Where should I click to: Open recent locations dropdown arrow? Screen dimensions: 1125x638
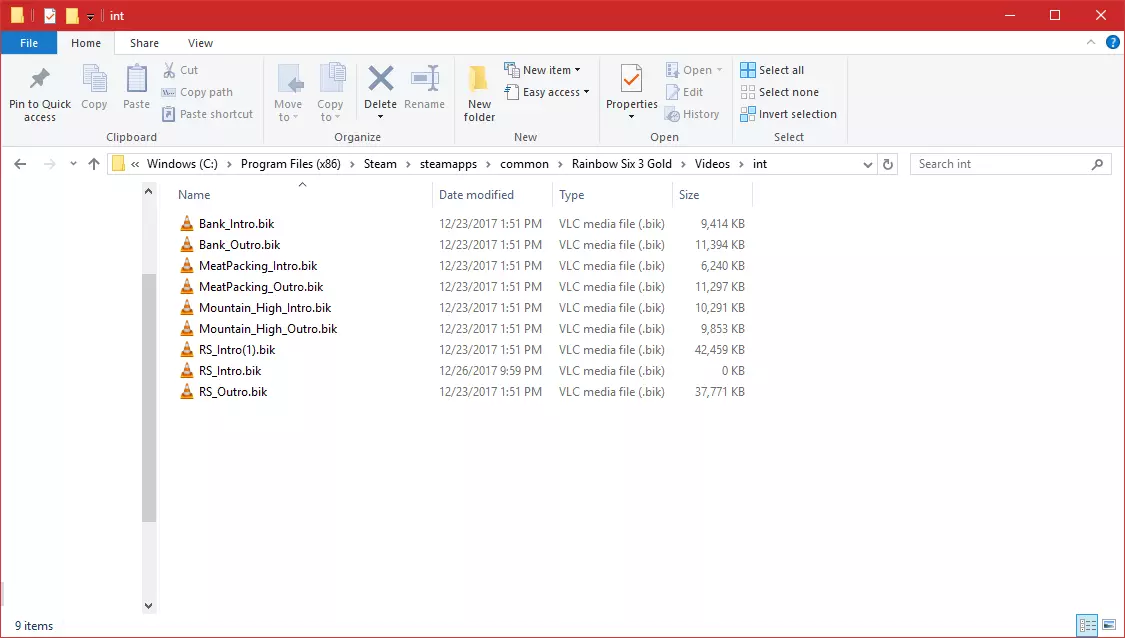coord(73,164)
